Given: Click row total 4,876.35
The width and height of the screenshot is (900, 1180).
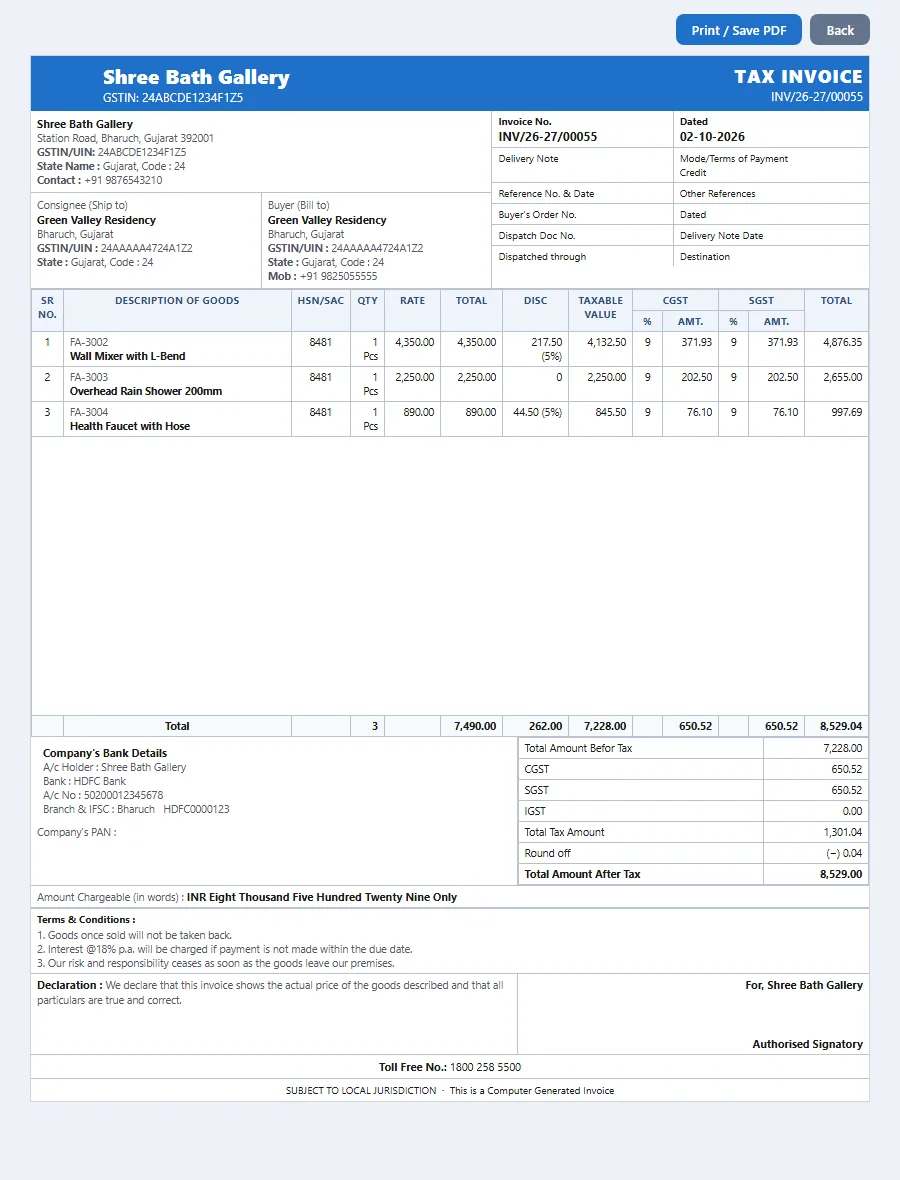Looking at the screenshot, I should [x=842, y=342].
